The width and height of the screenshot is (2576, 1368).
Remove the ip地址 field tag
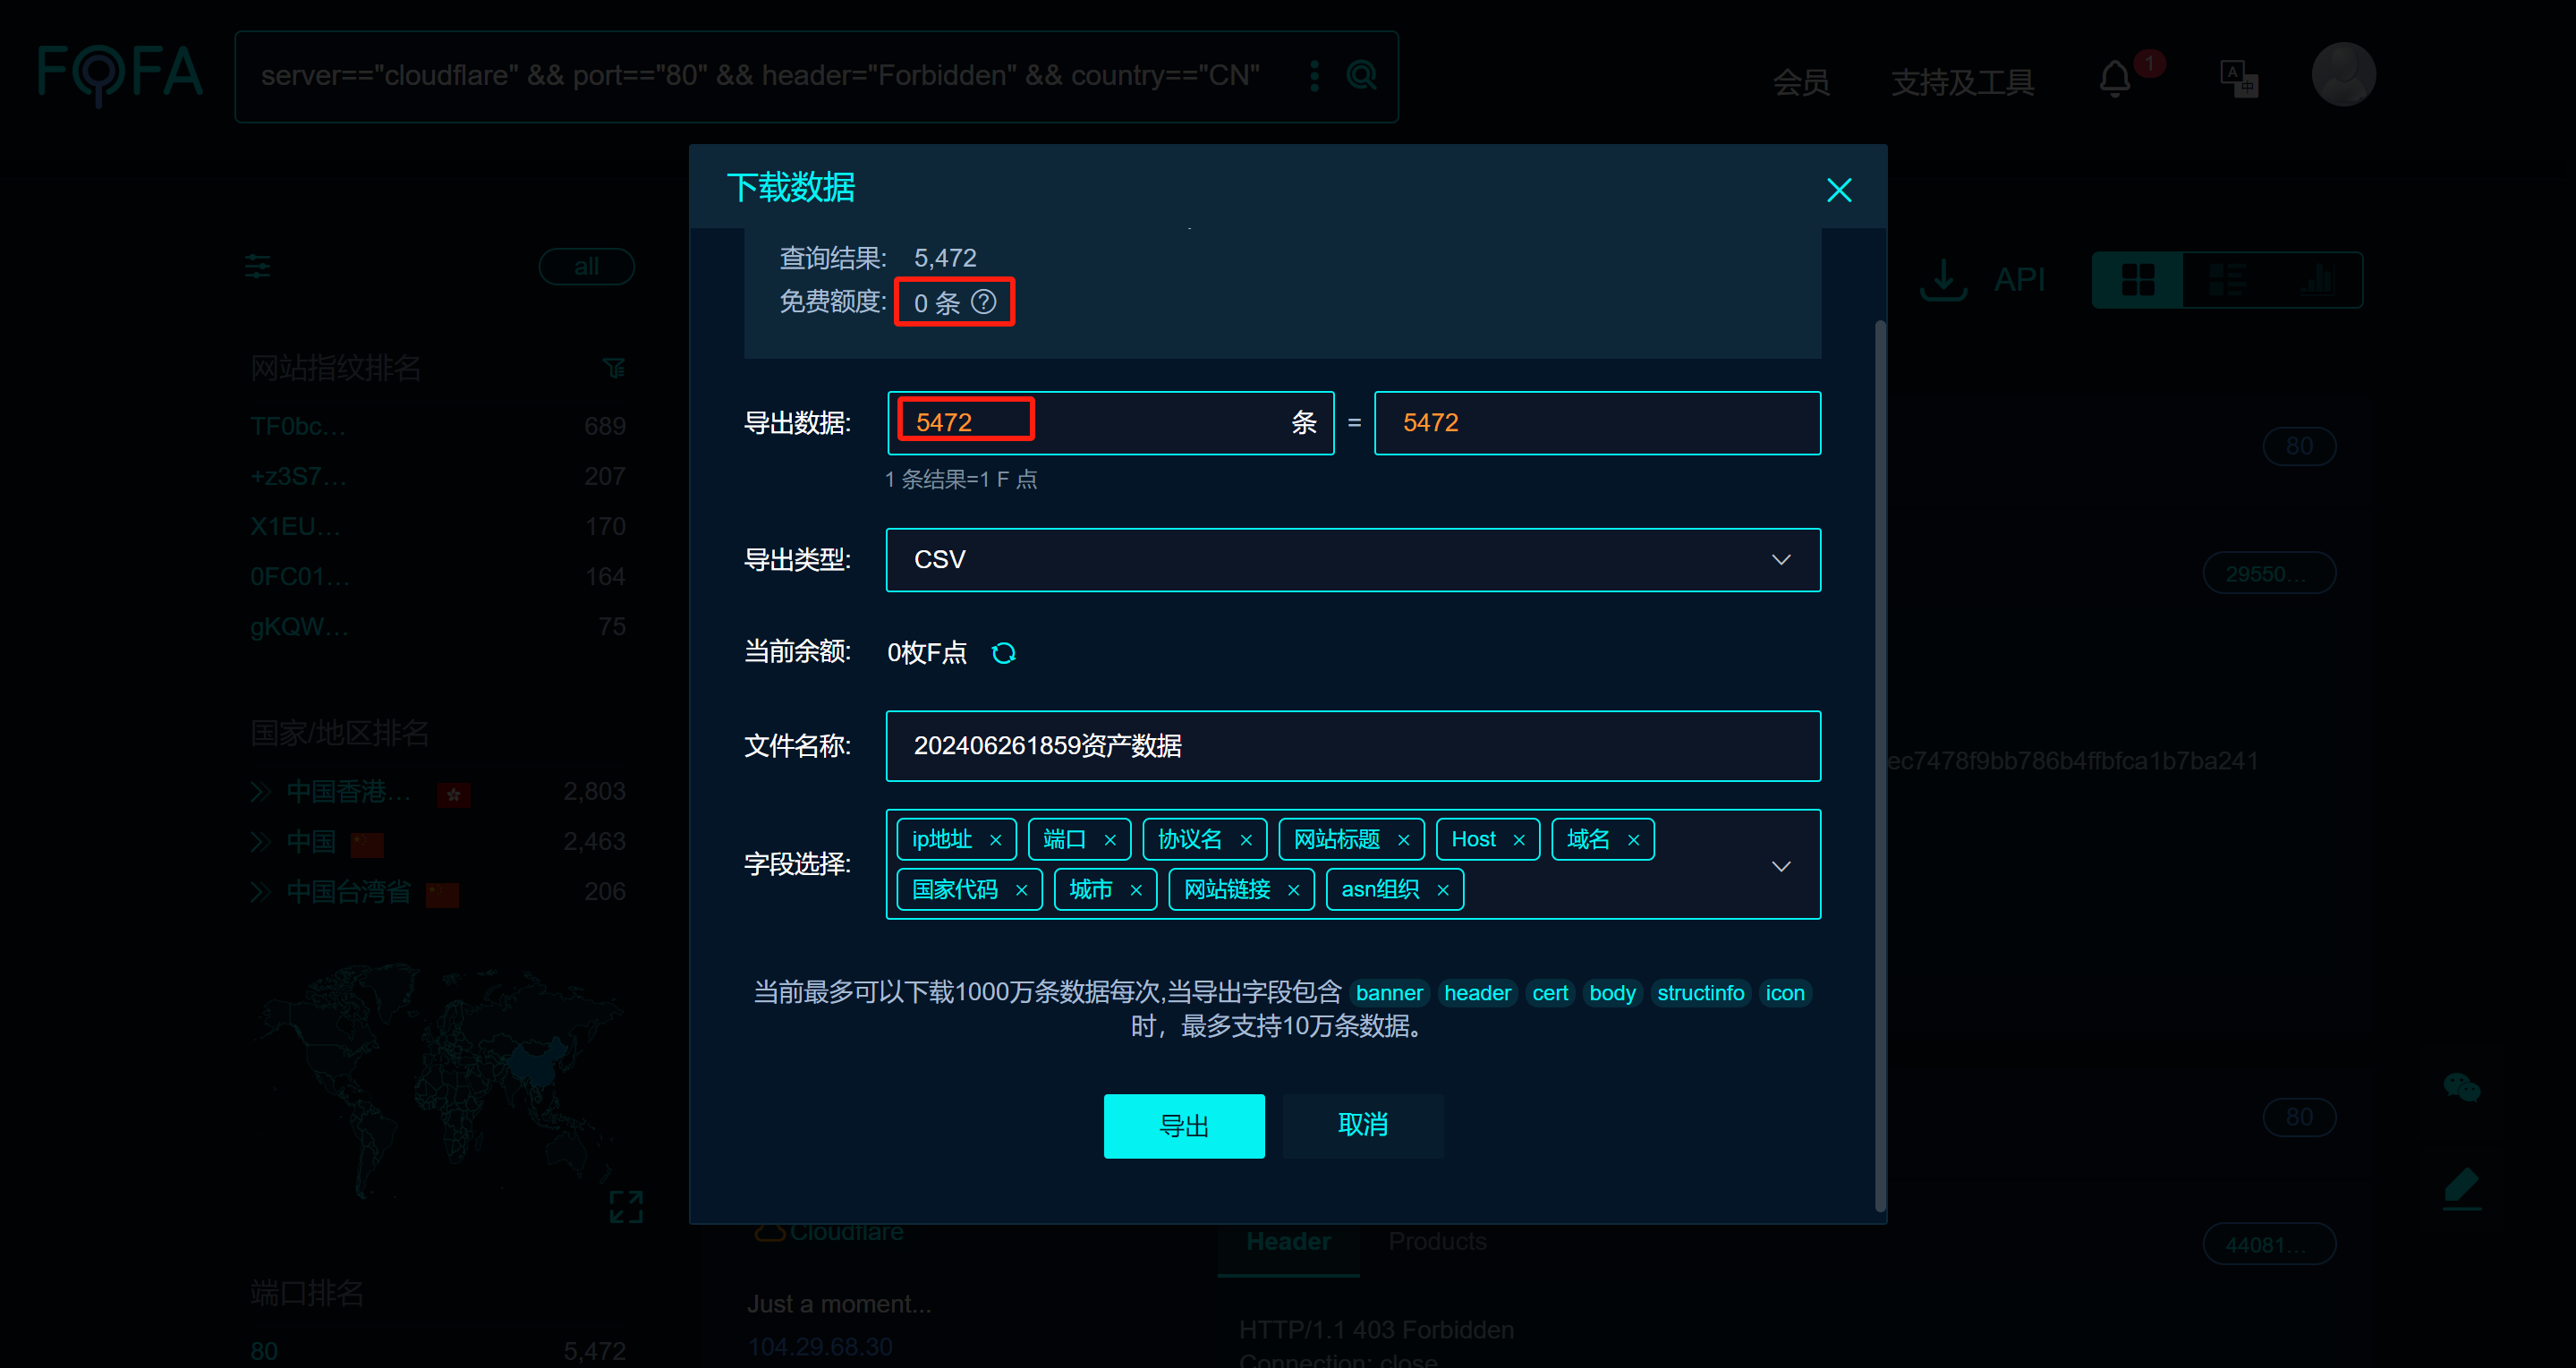pyautogui.click(x=995, y=840)
